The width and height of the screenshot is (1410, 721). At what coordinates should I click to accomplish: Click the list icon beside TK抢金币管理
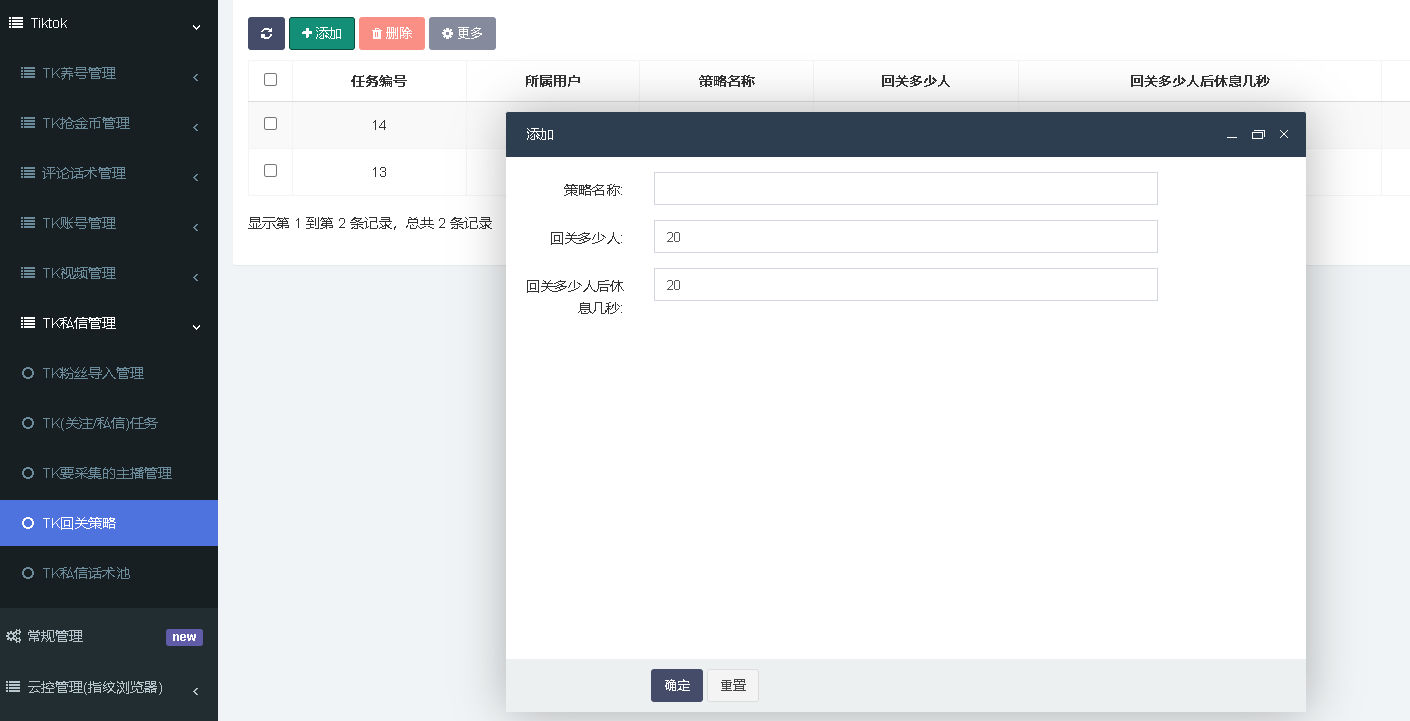[x=28, y=123]
